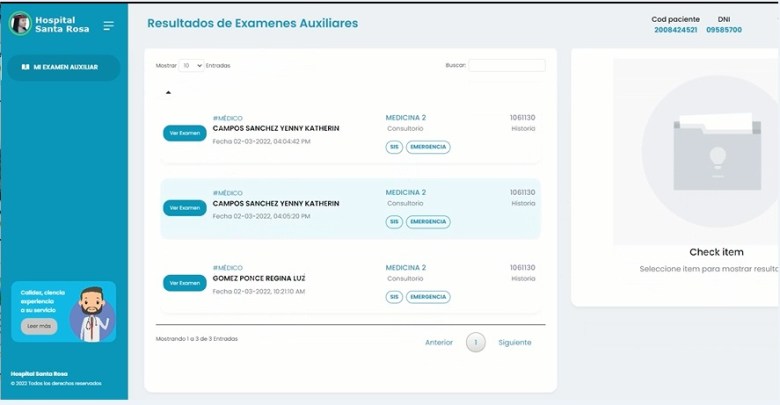Click the SIS badge on the Gomez Ponce row
The width and height of the screenshot is (780, 405).
click(394, 297)
